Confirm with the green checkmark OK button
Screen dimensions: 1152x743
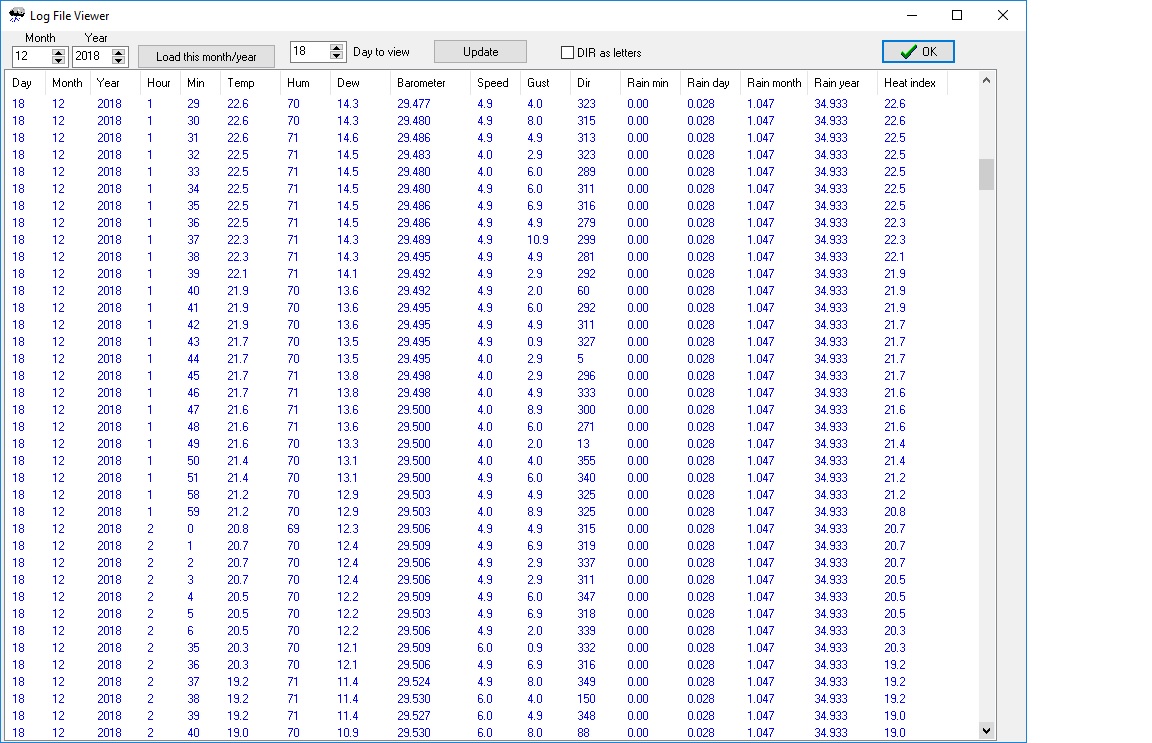tap(918, 51)
